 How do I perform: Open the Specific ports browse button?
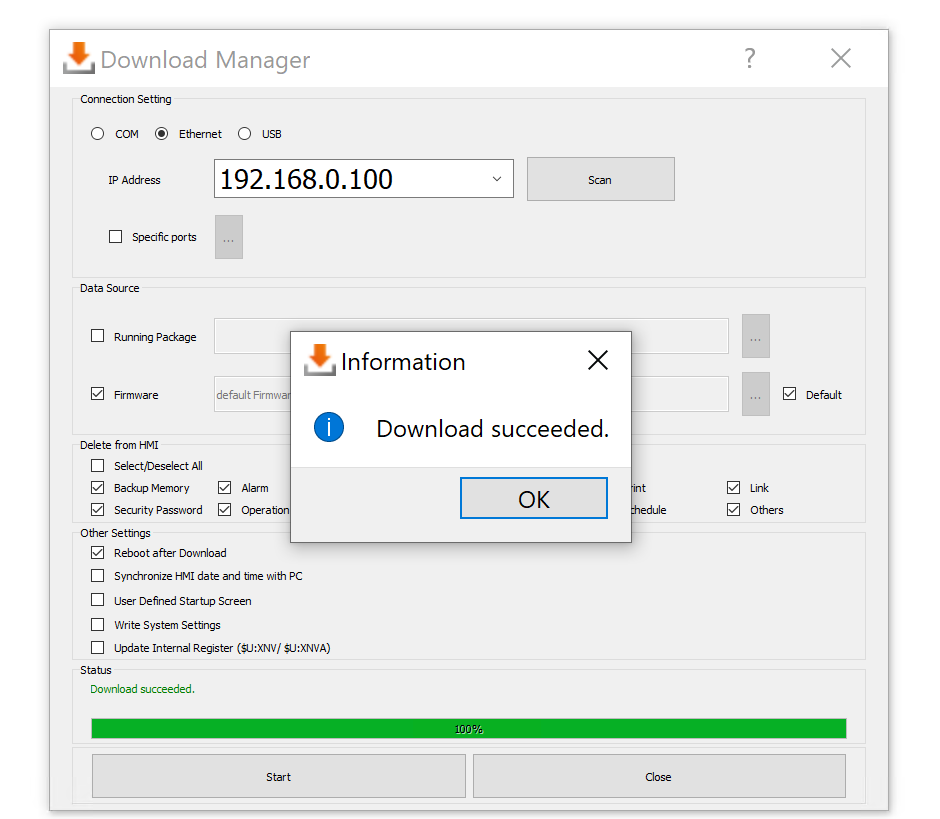tap(228, 237)
